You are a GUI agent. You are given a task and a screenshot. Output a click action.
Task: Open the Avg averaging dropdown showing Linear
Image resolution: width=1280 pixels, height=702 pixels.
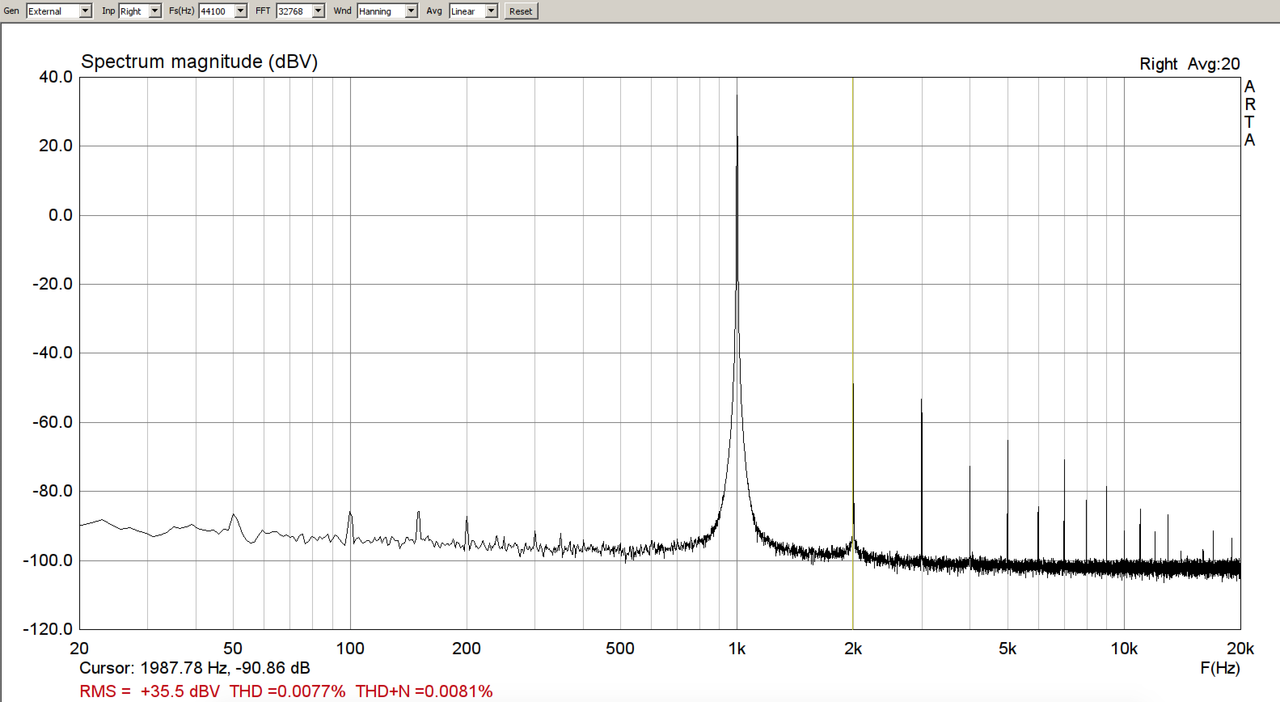click(x=472, y=11)
